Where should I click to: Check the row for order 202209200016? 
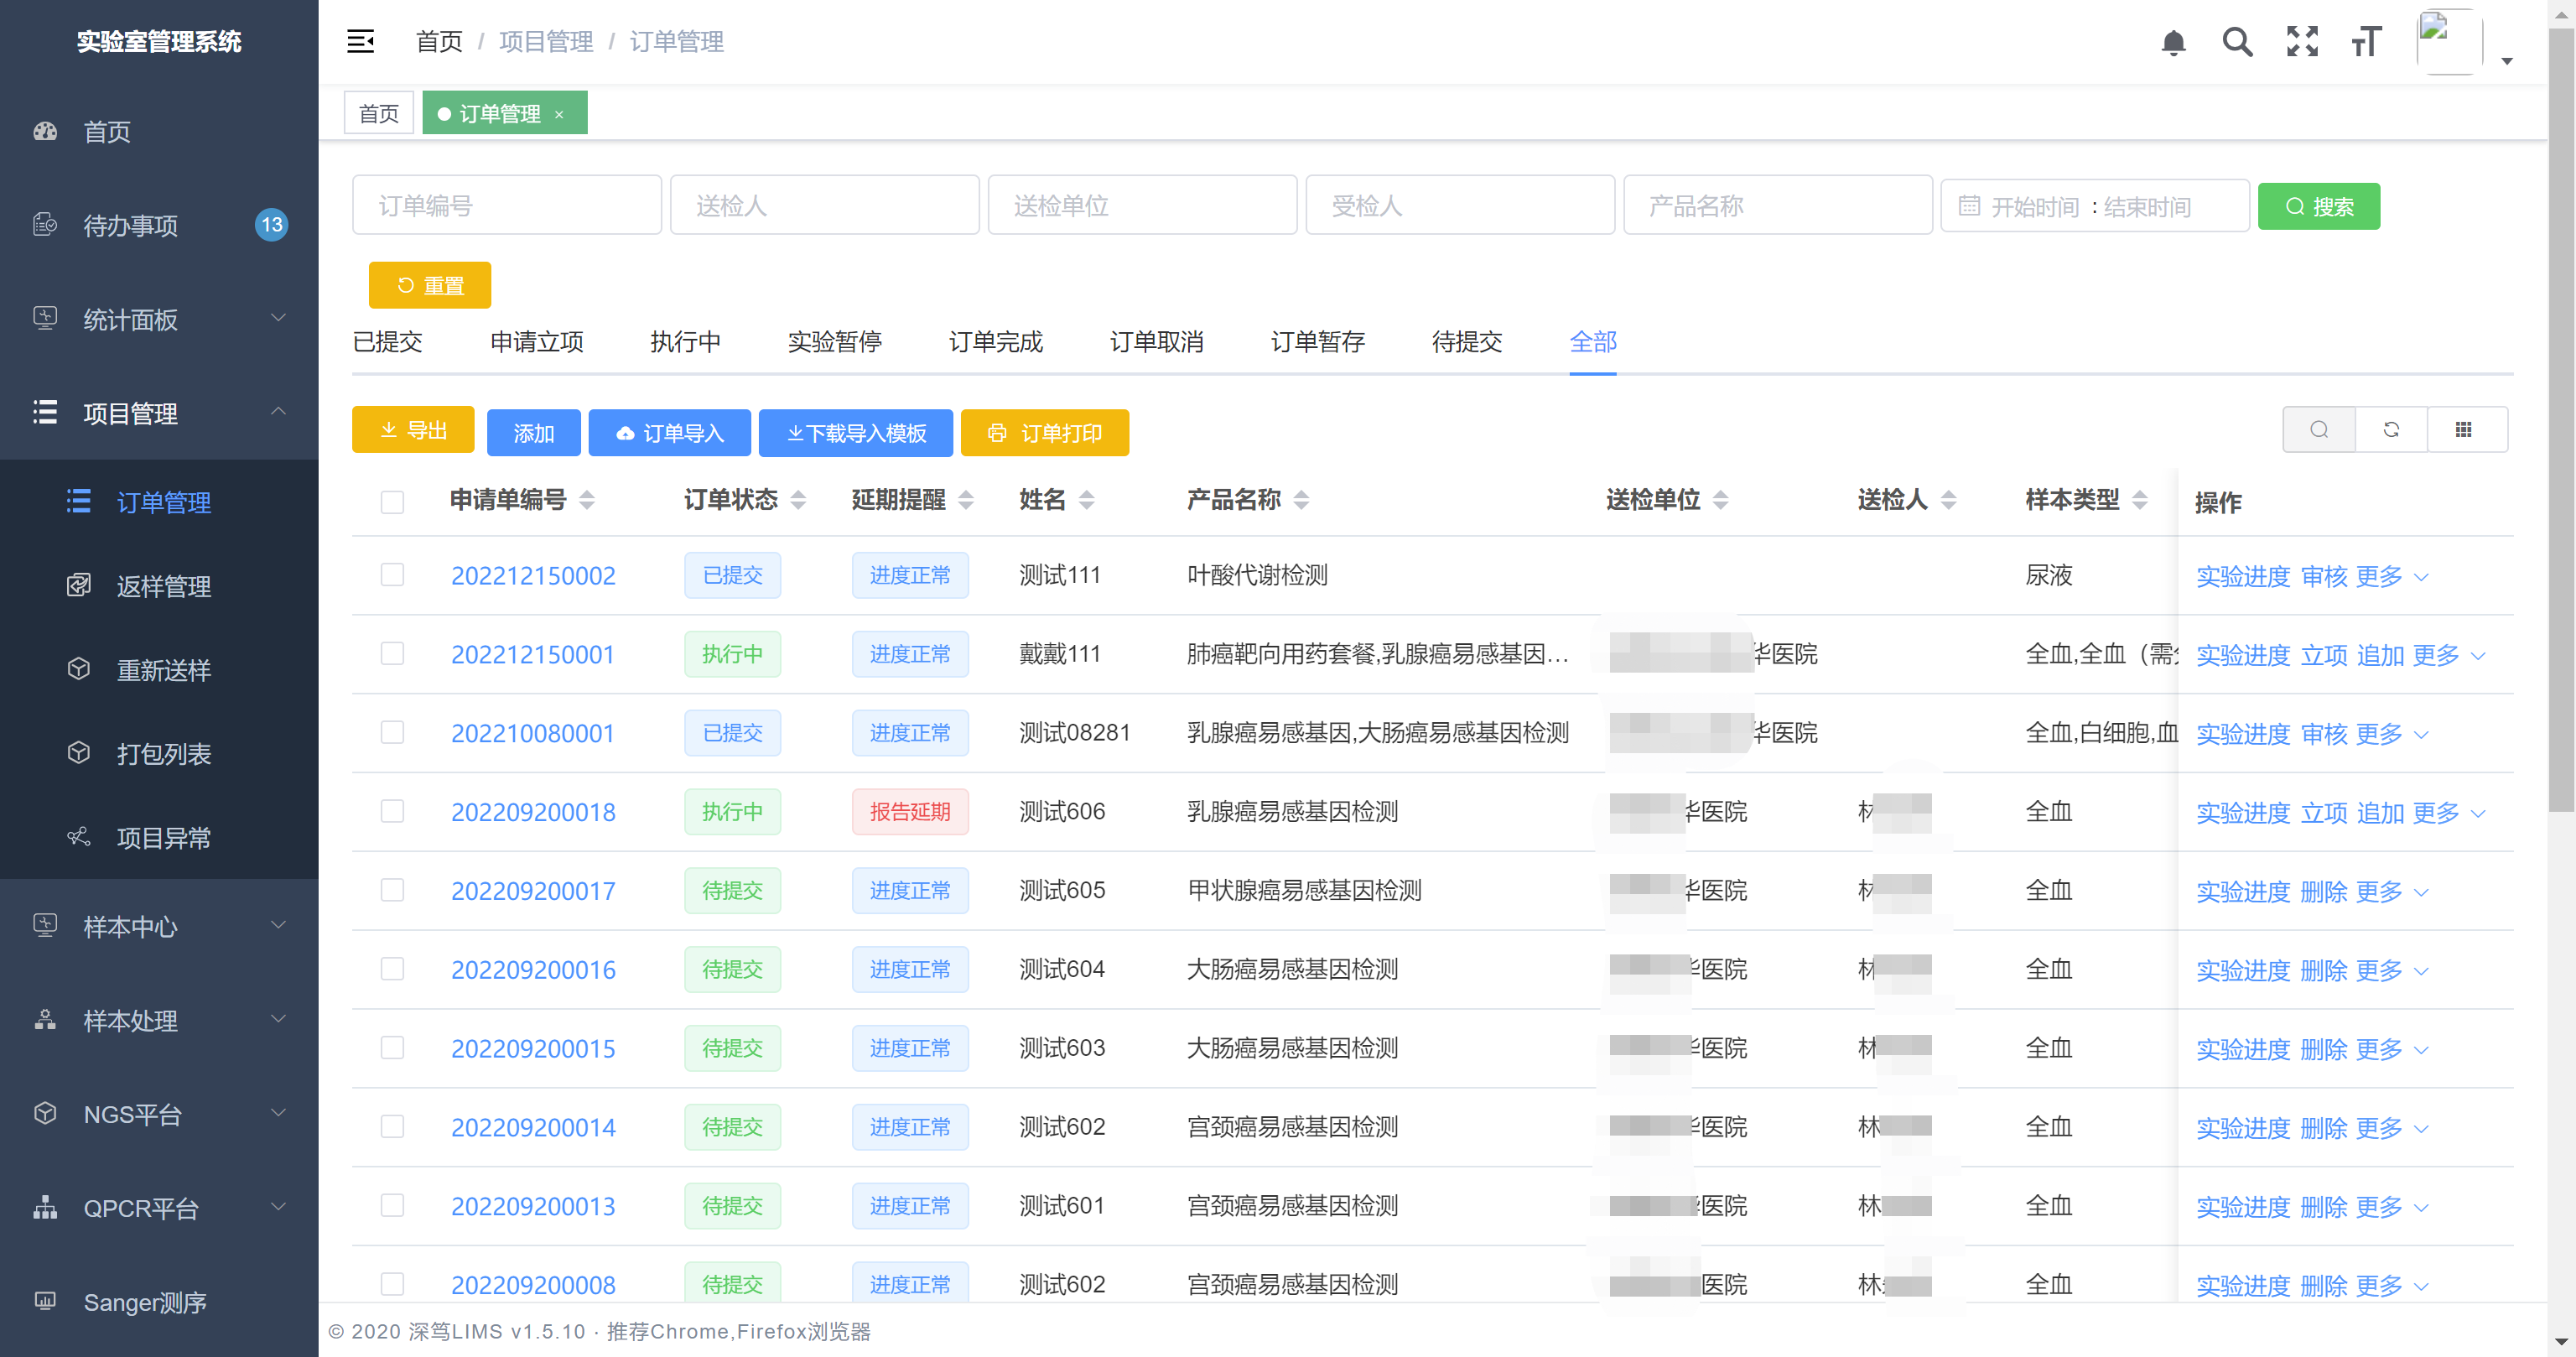click(392, 969)
